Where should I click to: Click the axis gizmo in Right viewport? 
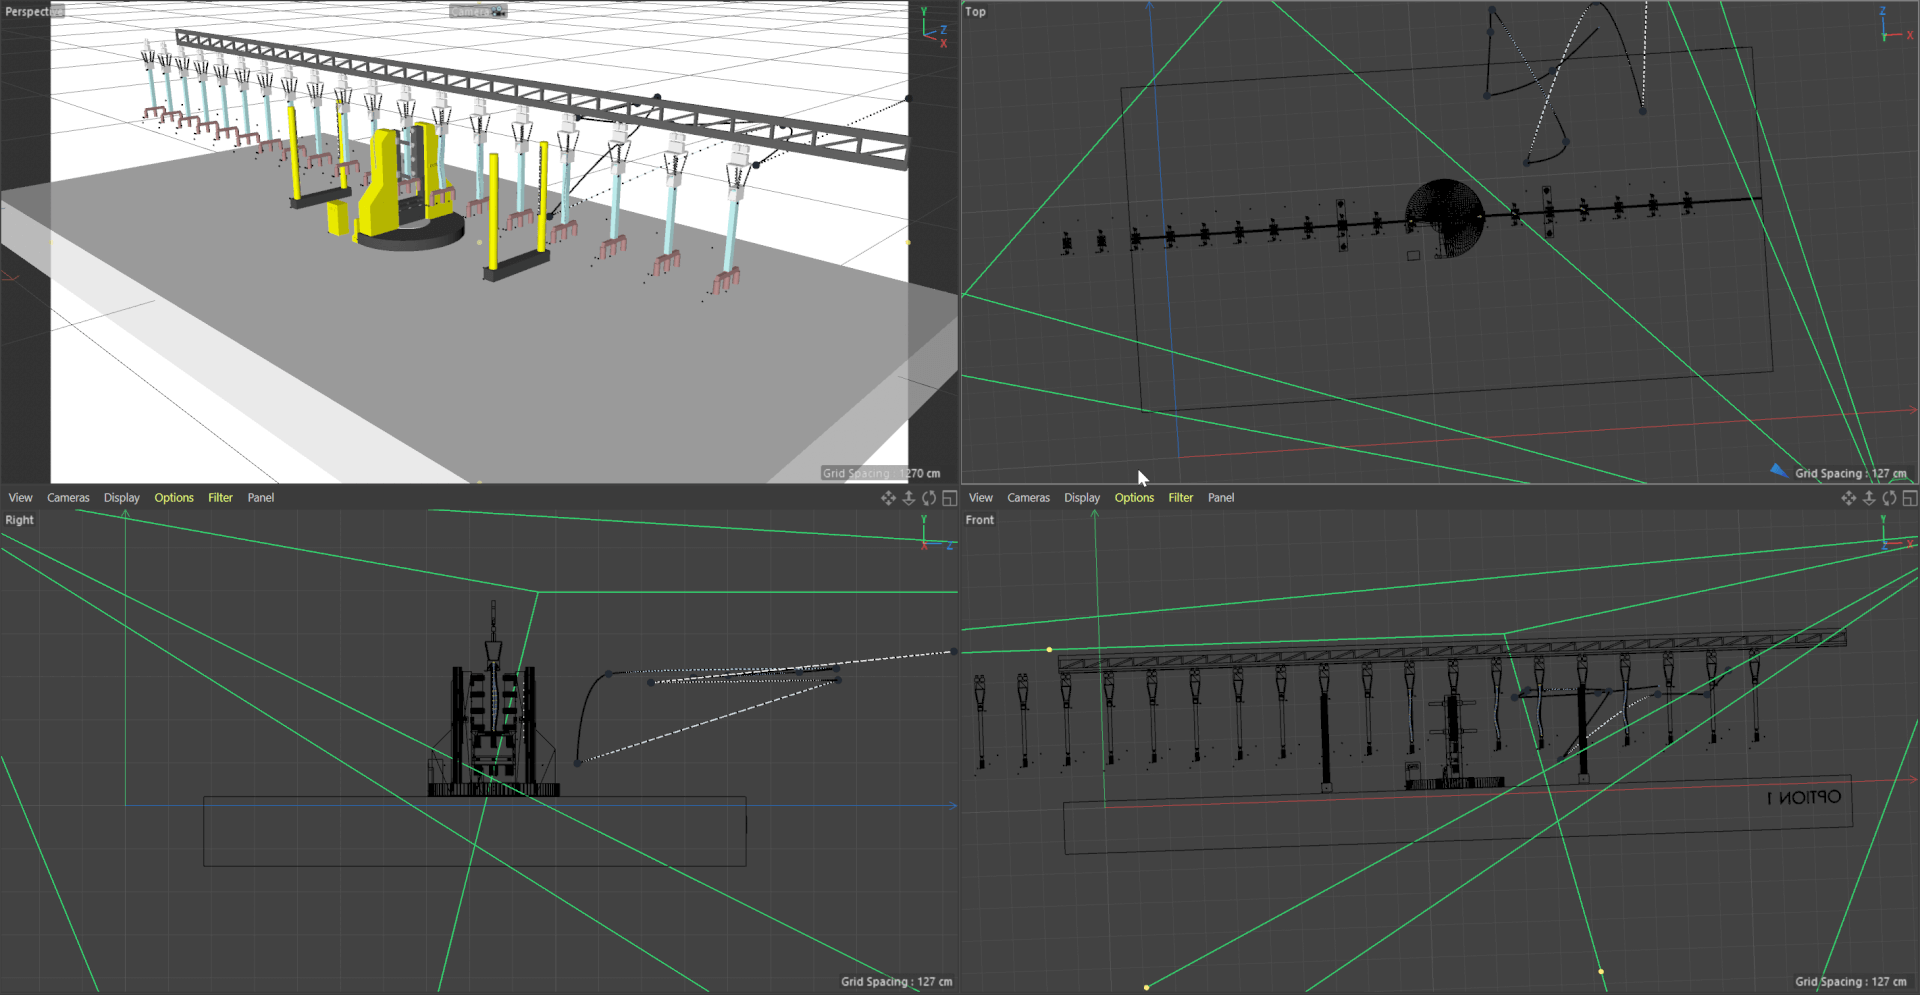point(936,533)
